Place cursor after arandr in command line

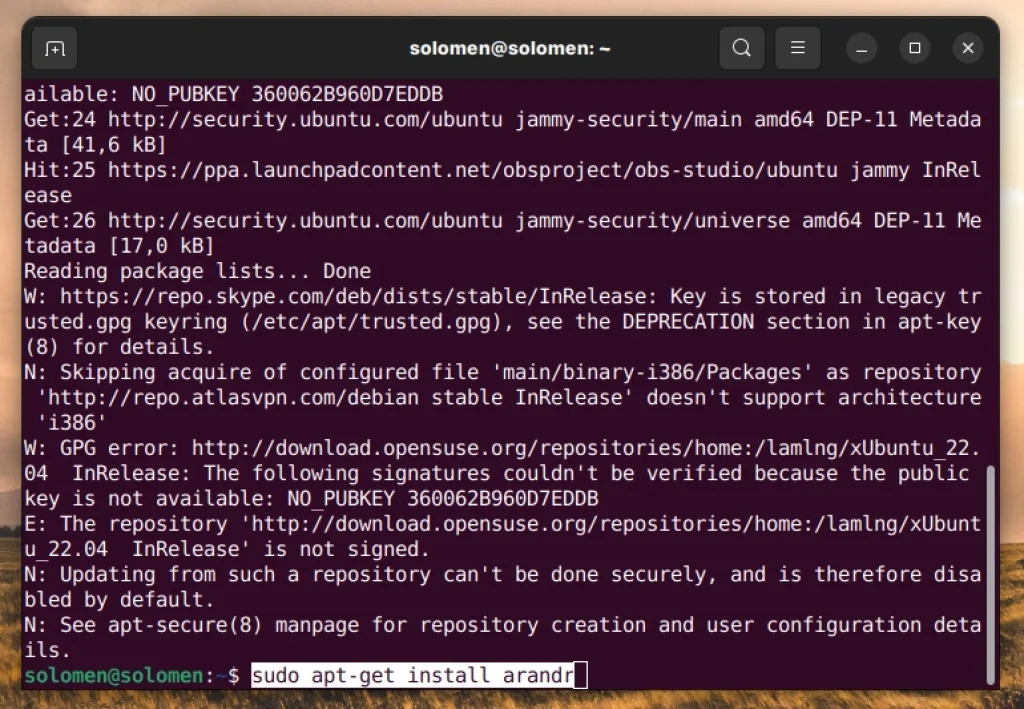[575, 675]
